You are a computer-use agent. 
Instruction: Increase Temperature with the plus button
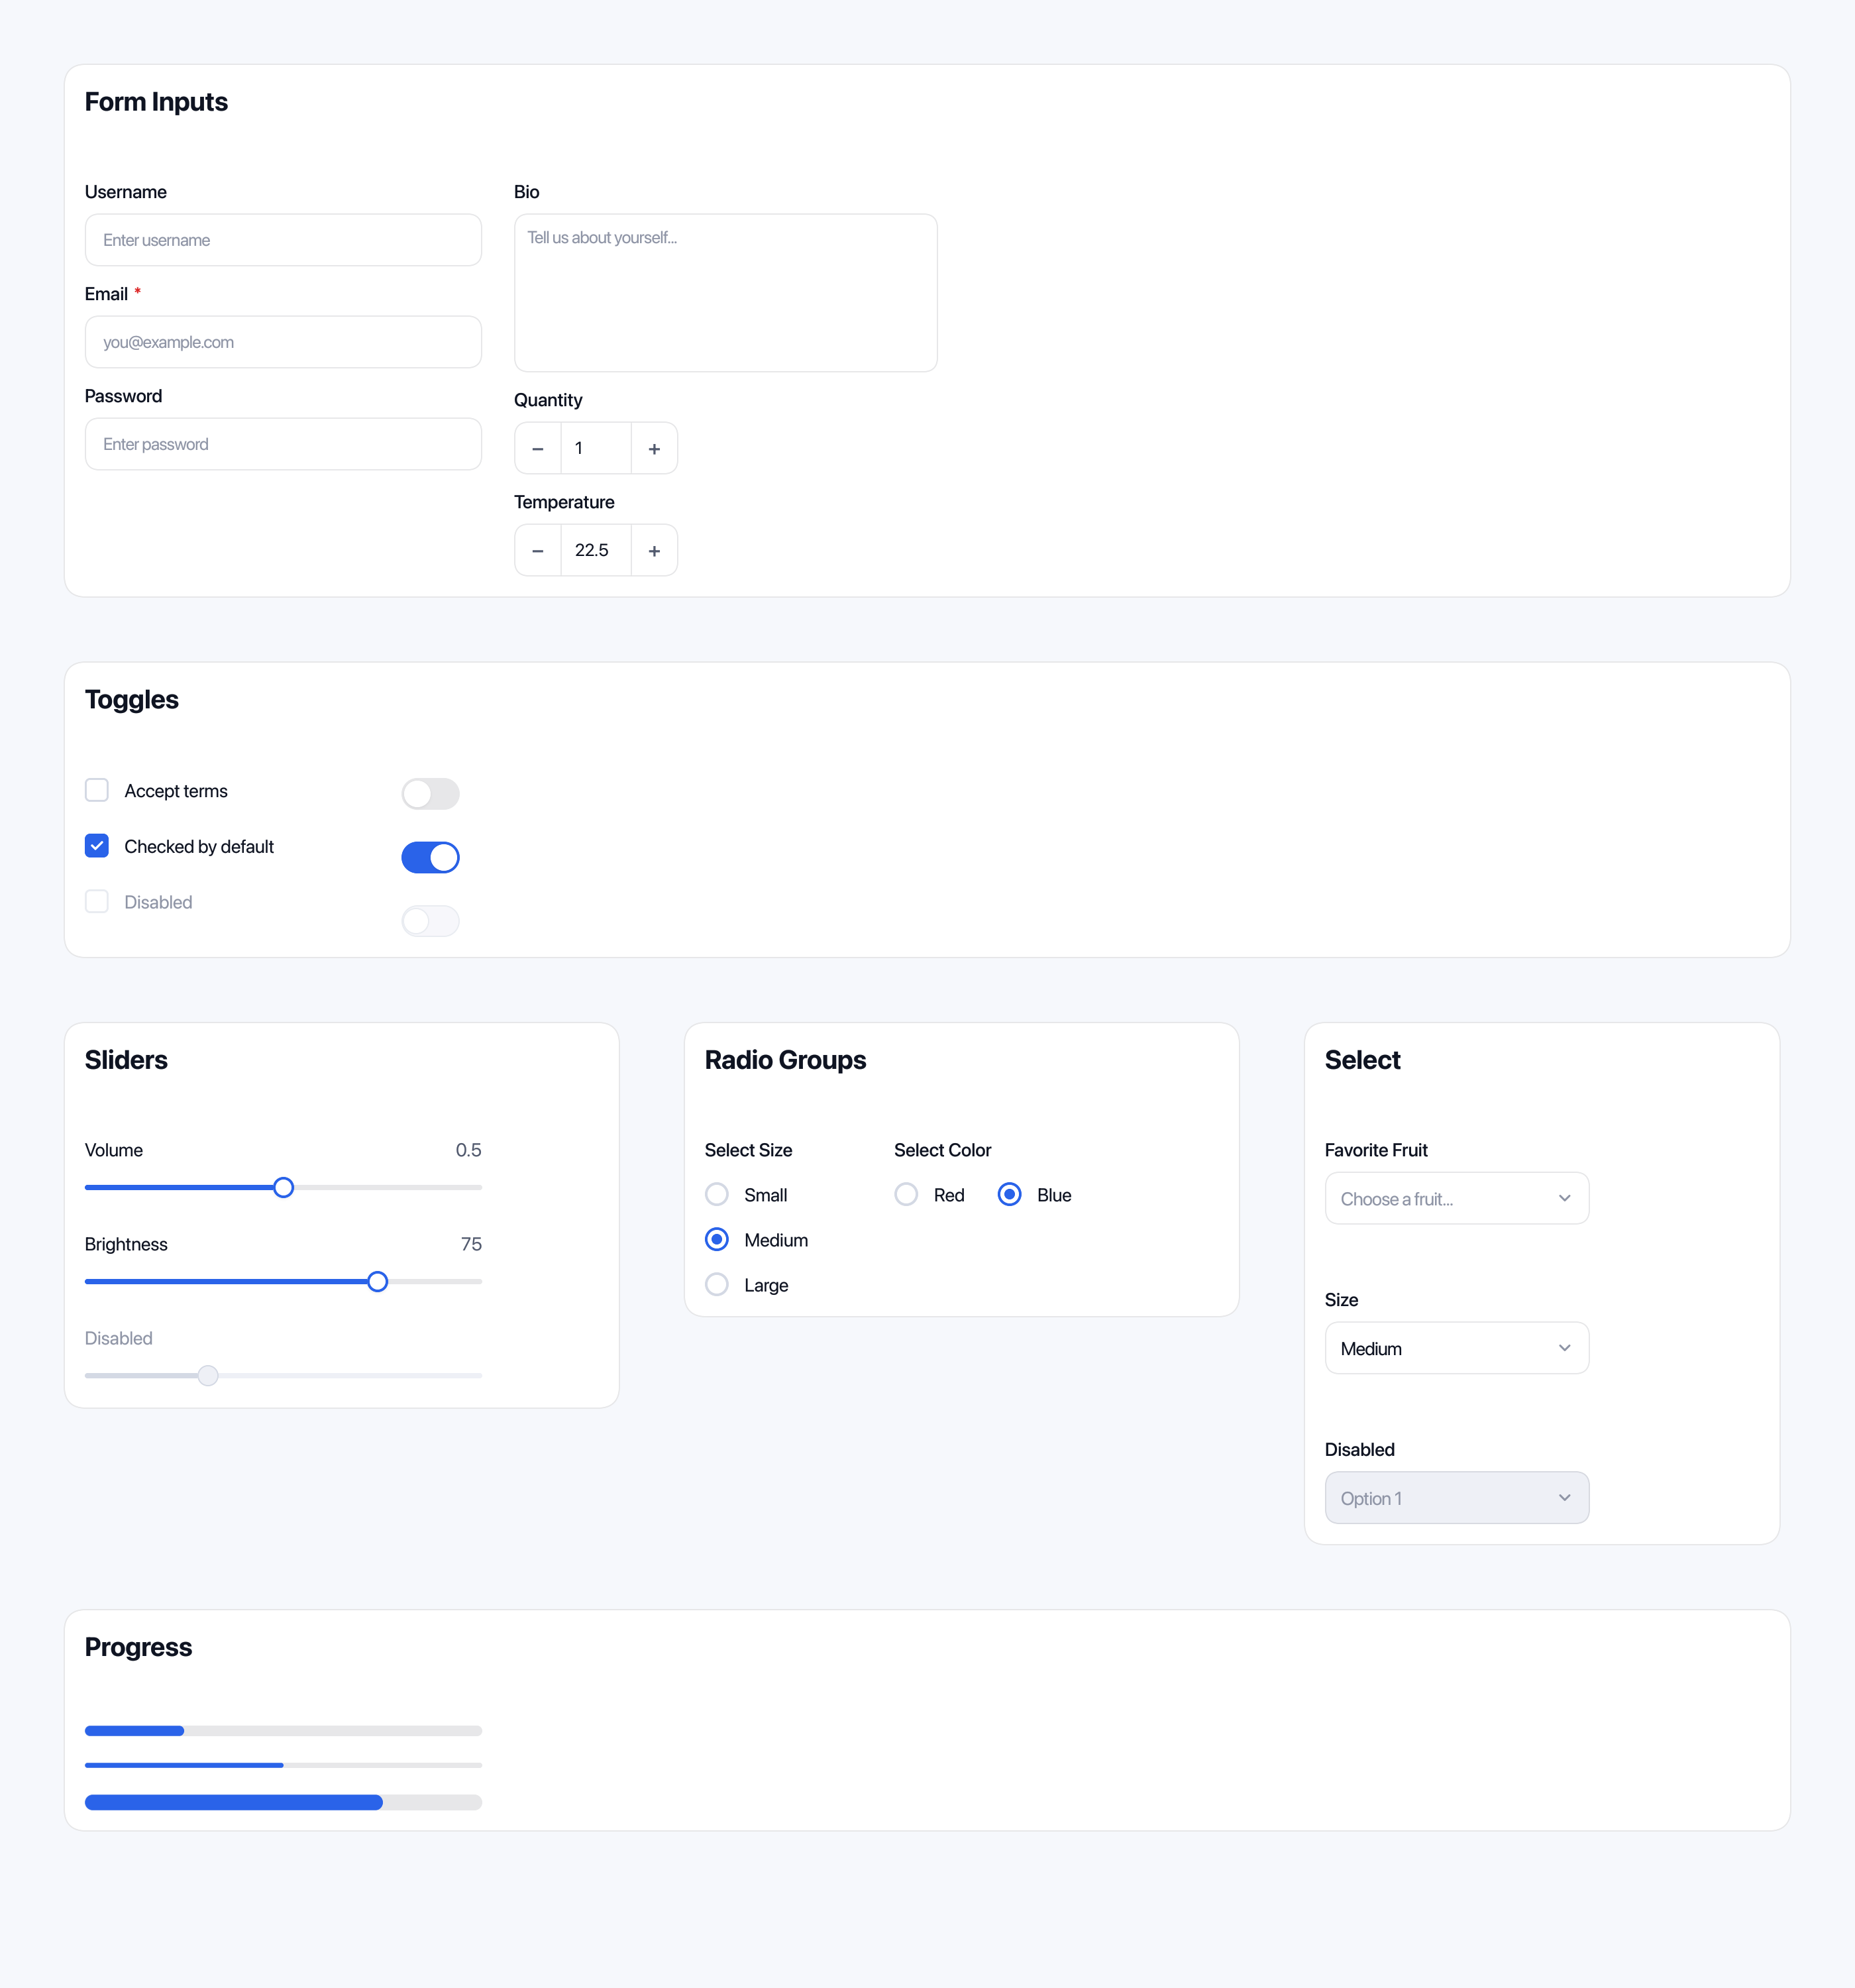[x=654, y=551]
